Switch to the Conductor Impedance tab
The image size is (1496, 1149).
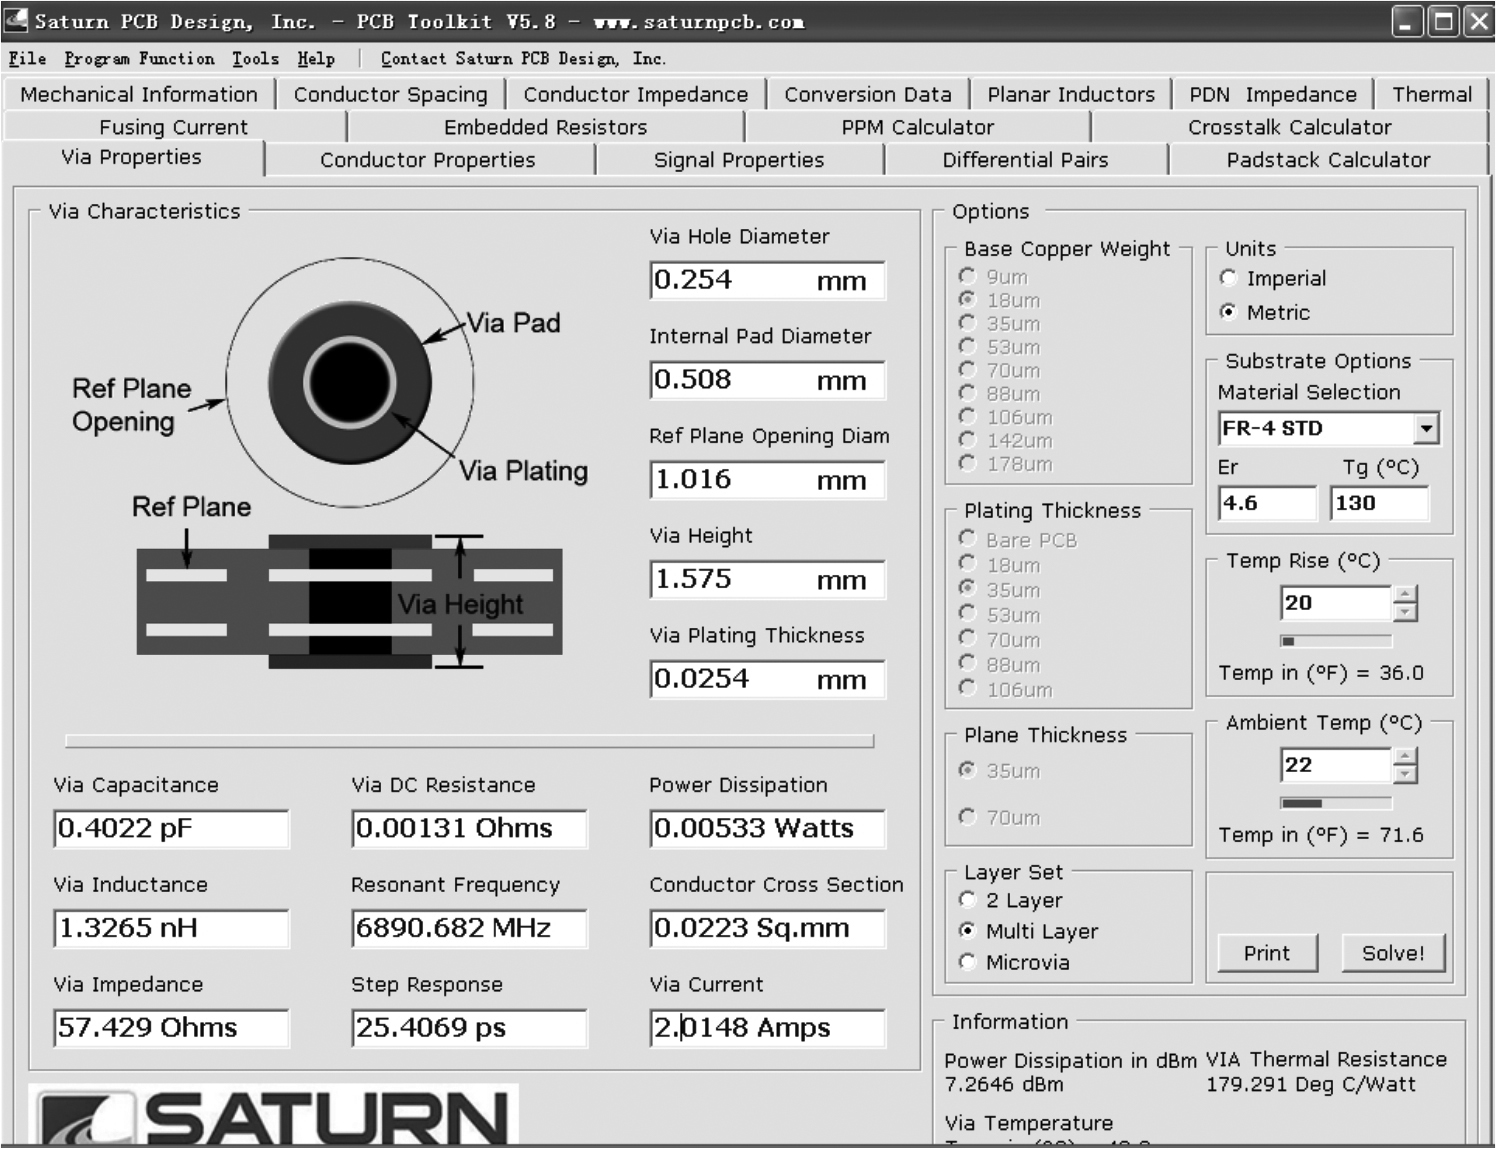coord(635,95)
